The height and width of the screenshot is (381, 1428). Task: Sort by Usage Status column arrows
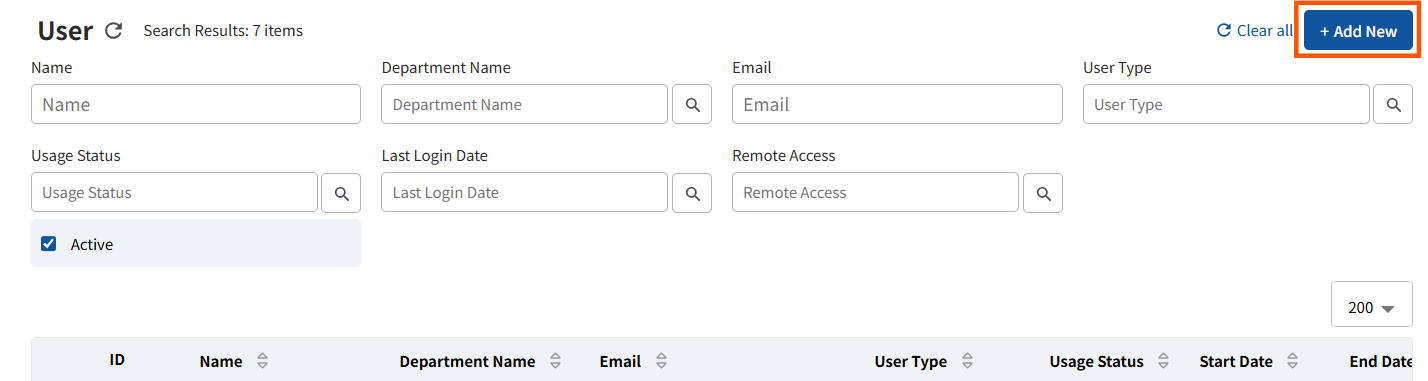point(1164,362)
